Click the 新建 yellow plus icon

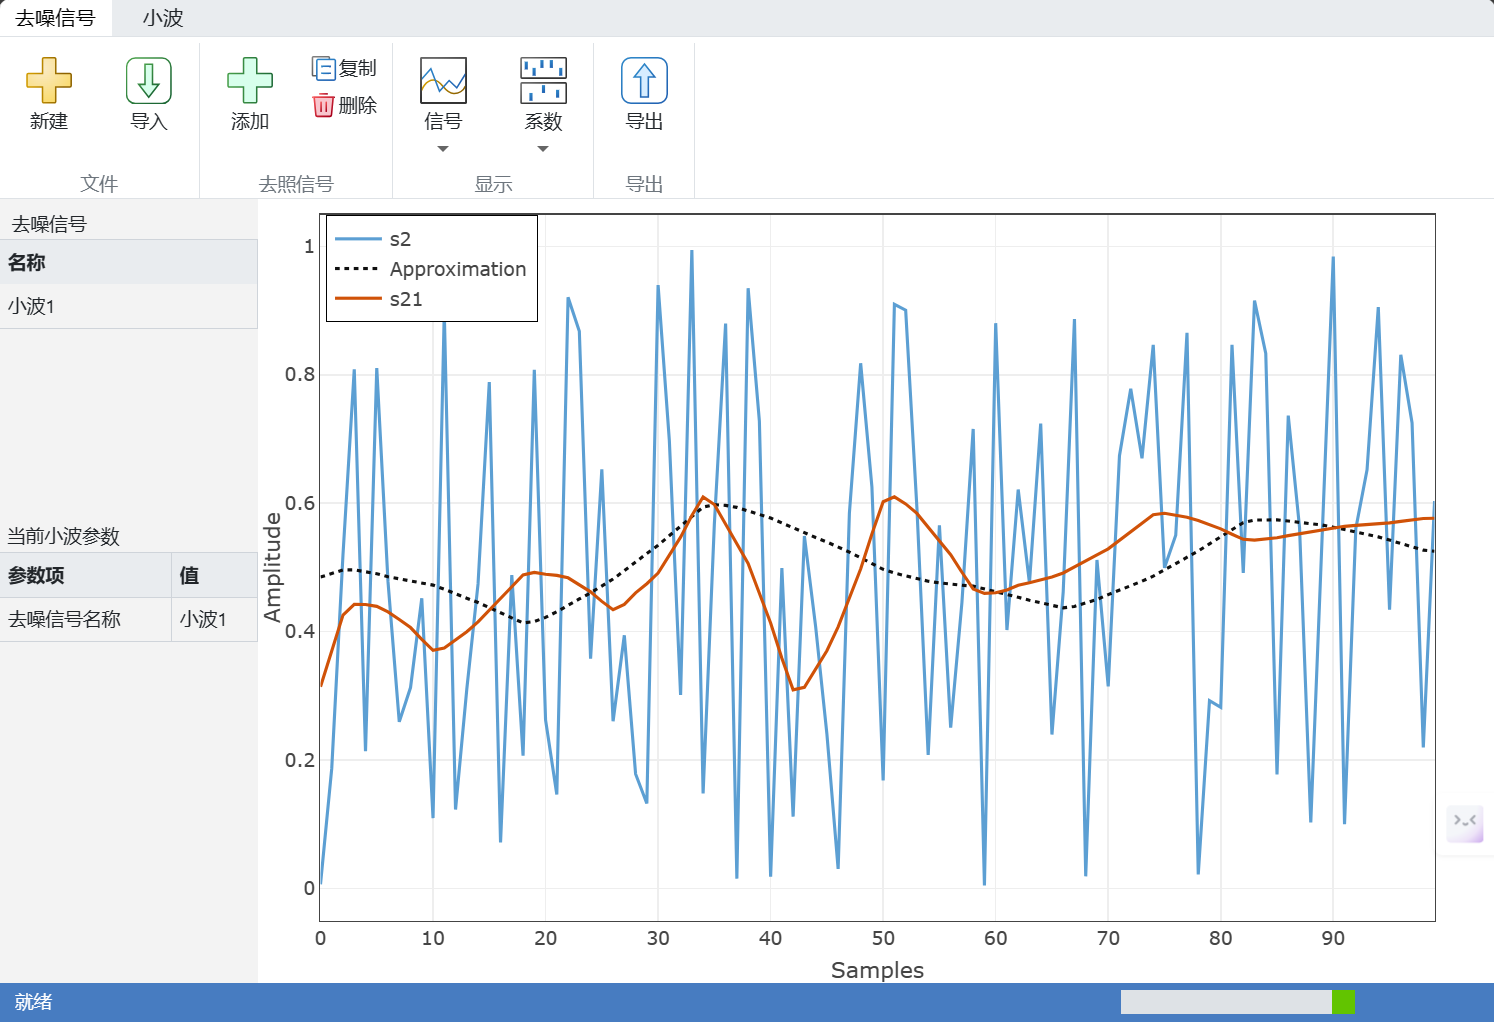[x=49, y=80]
